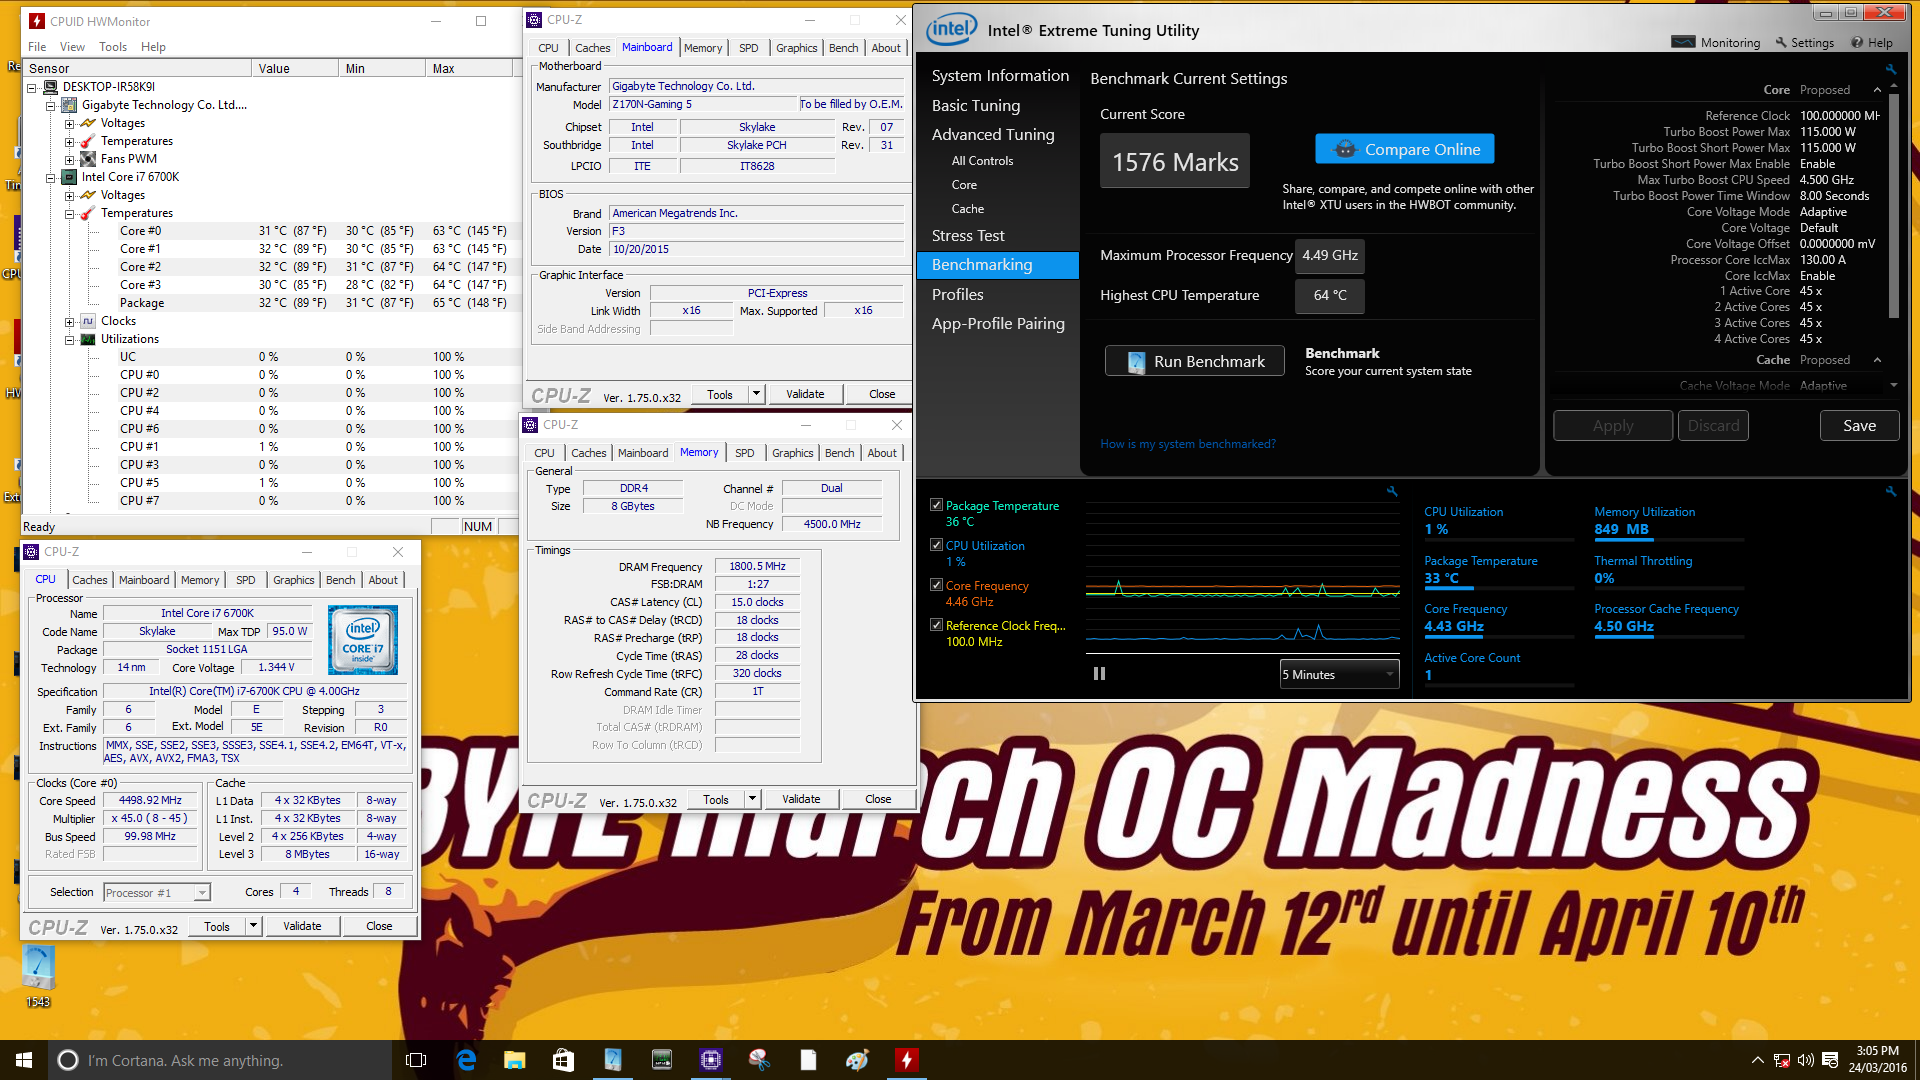Select Stress Test in XTU sidebar
The width and height of the screenshot is (1920, 1080).
click(x=968, y=236)
